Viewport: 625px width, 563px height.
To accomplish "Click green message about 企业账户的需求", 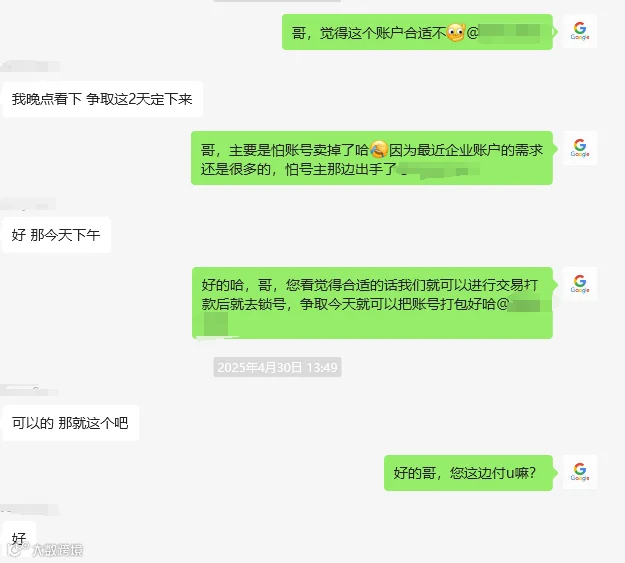I will (372, 158).
